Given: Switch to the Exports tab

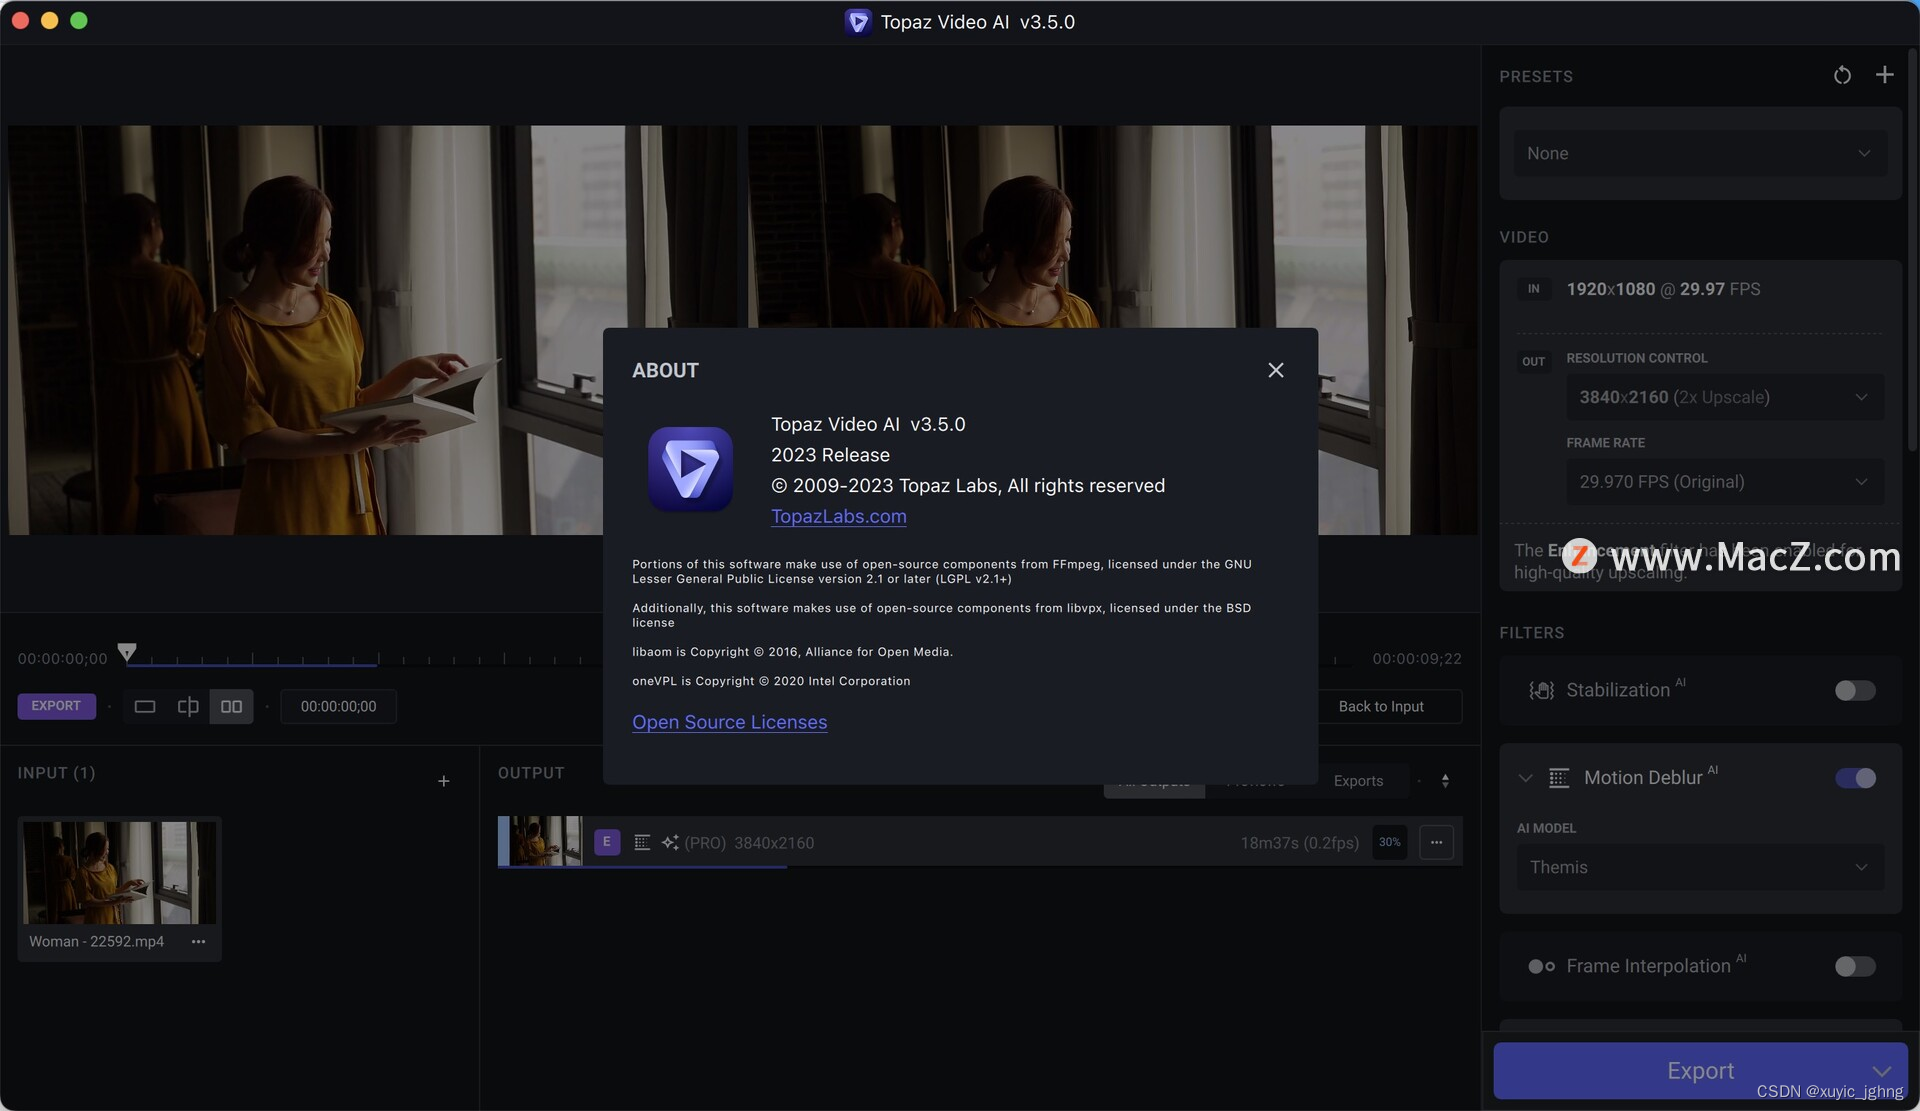Looking at the screenshot, I should [x=1358, y=781].
